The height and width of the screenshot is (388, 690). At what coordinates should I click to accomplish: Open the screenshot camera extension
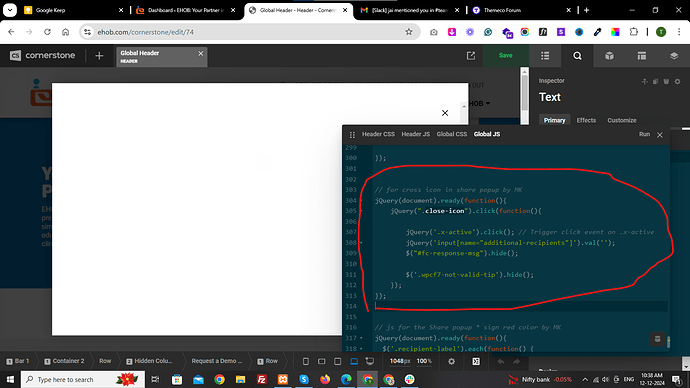434,32
